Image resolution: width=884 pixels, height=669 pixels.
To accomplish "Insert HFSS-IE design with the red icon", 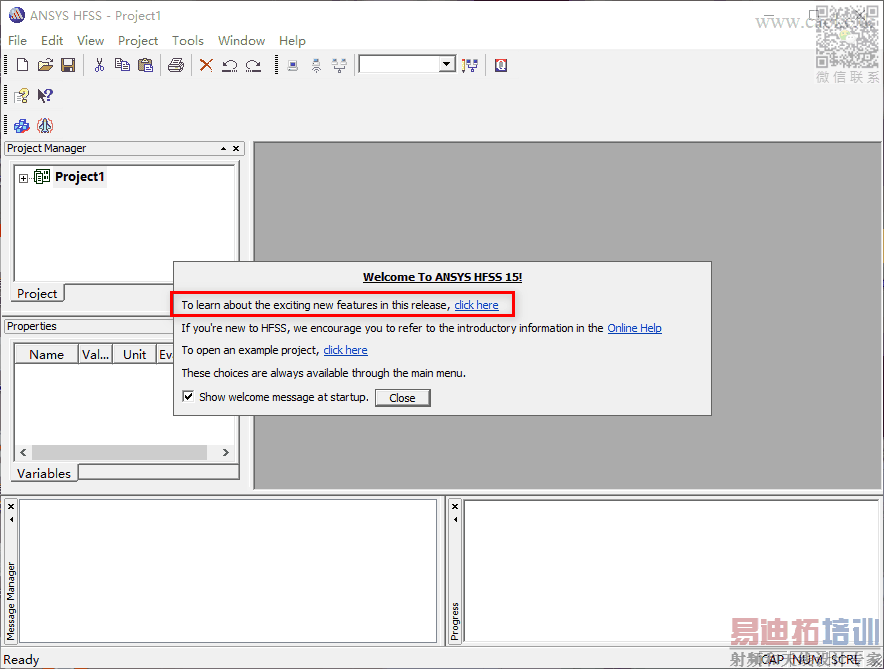I will coord(45,126).
